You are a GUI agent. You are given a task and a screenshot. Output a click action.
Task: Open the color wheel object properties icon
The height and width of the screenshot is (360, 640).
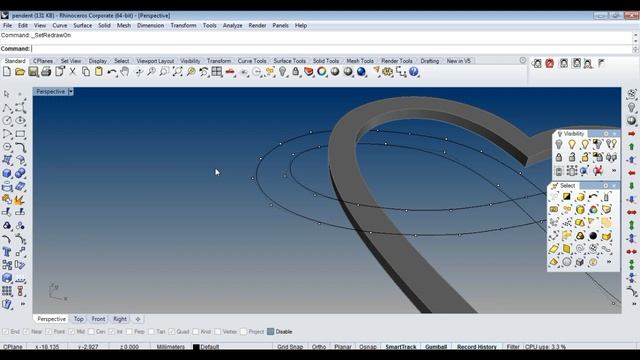tap(322, 72)
